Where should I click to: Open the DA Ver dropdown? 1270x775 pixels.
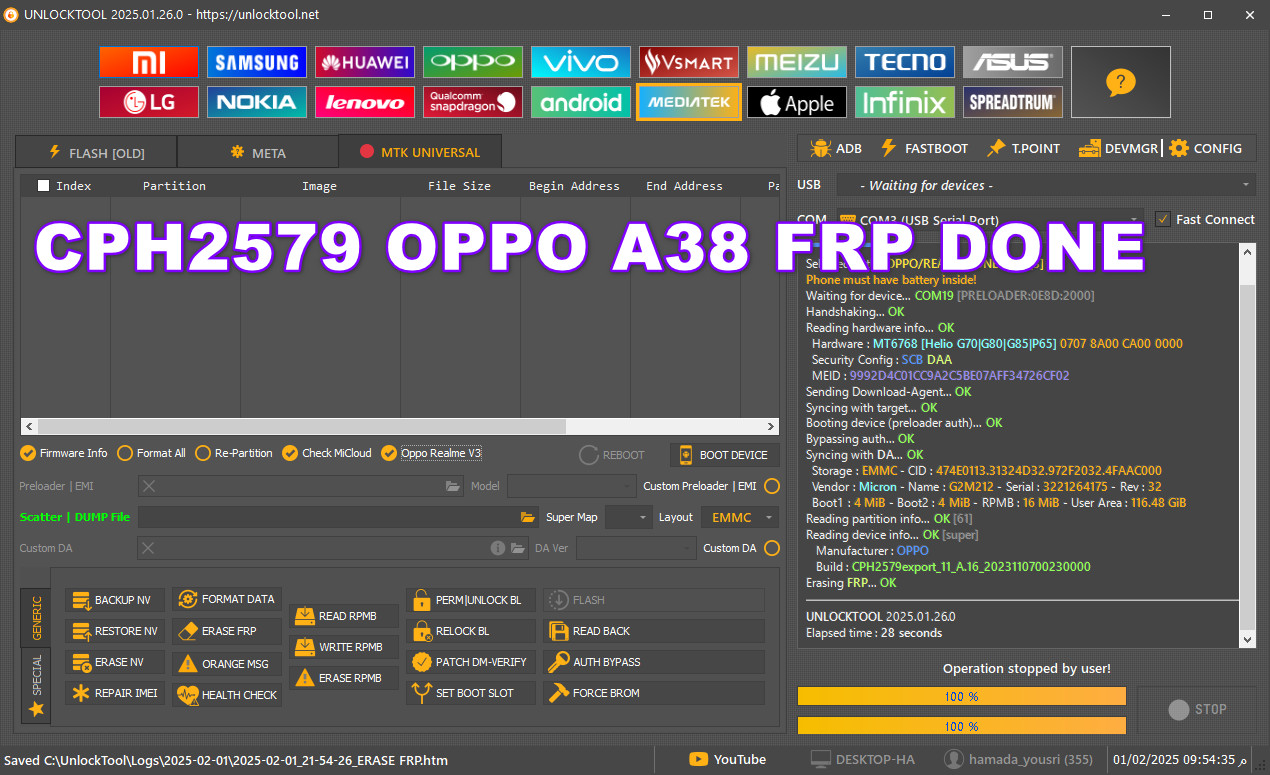tap(636, 548)
